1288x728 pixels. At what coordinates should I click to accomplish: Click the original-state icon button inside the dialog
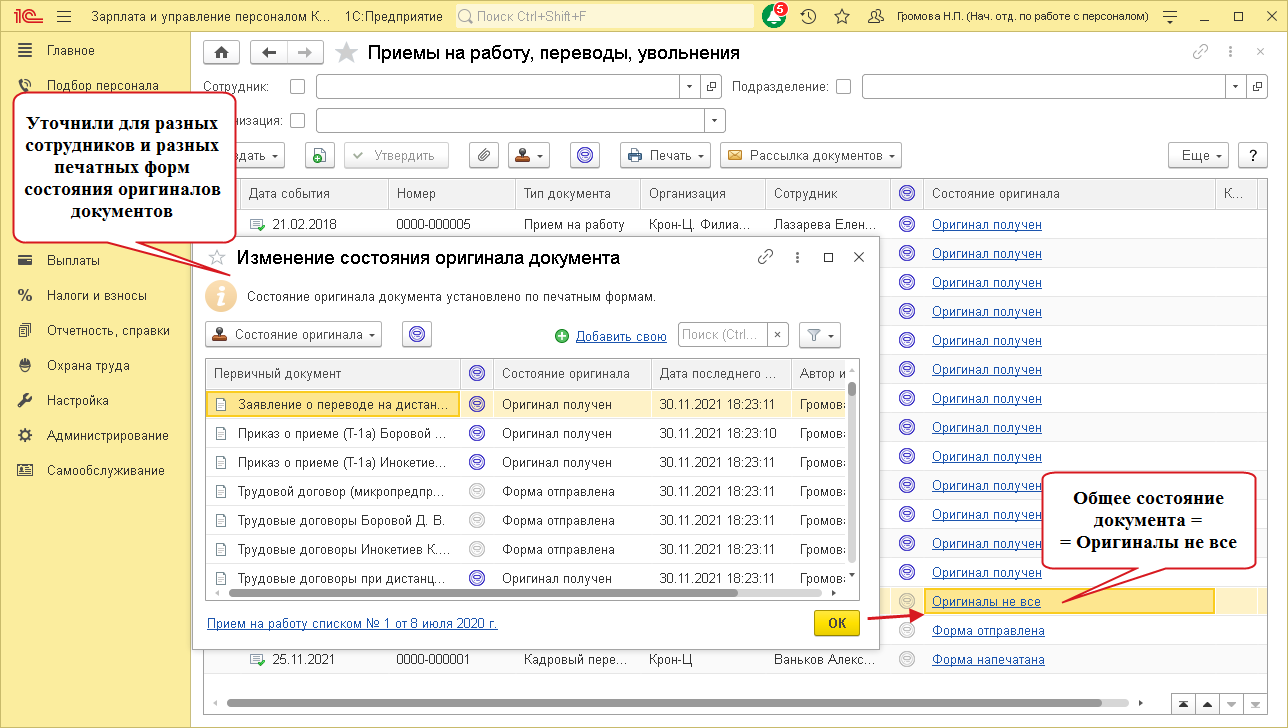417,335
